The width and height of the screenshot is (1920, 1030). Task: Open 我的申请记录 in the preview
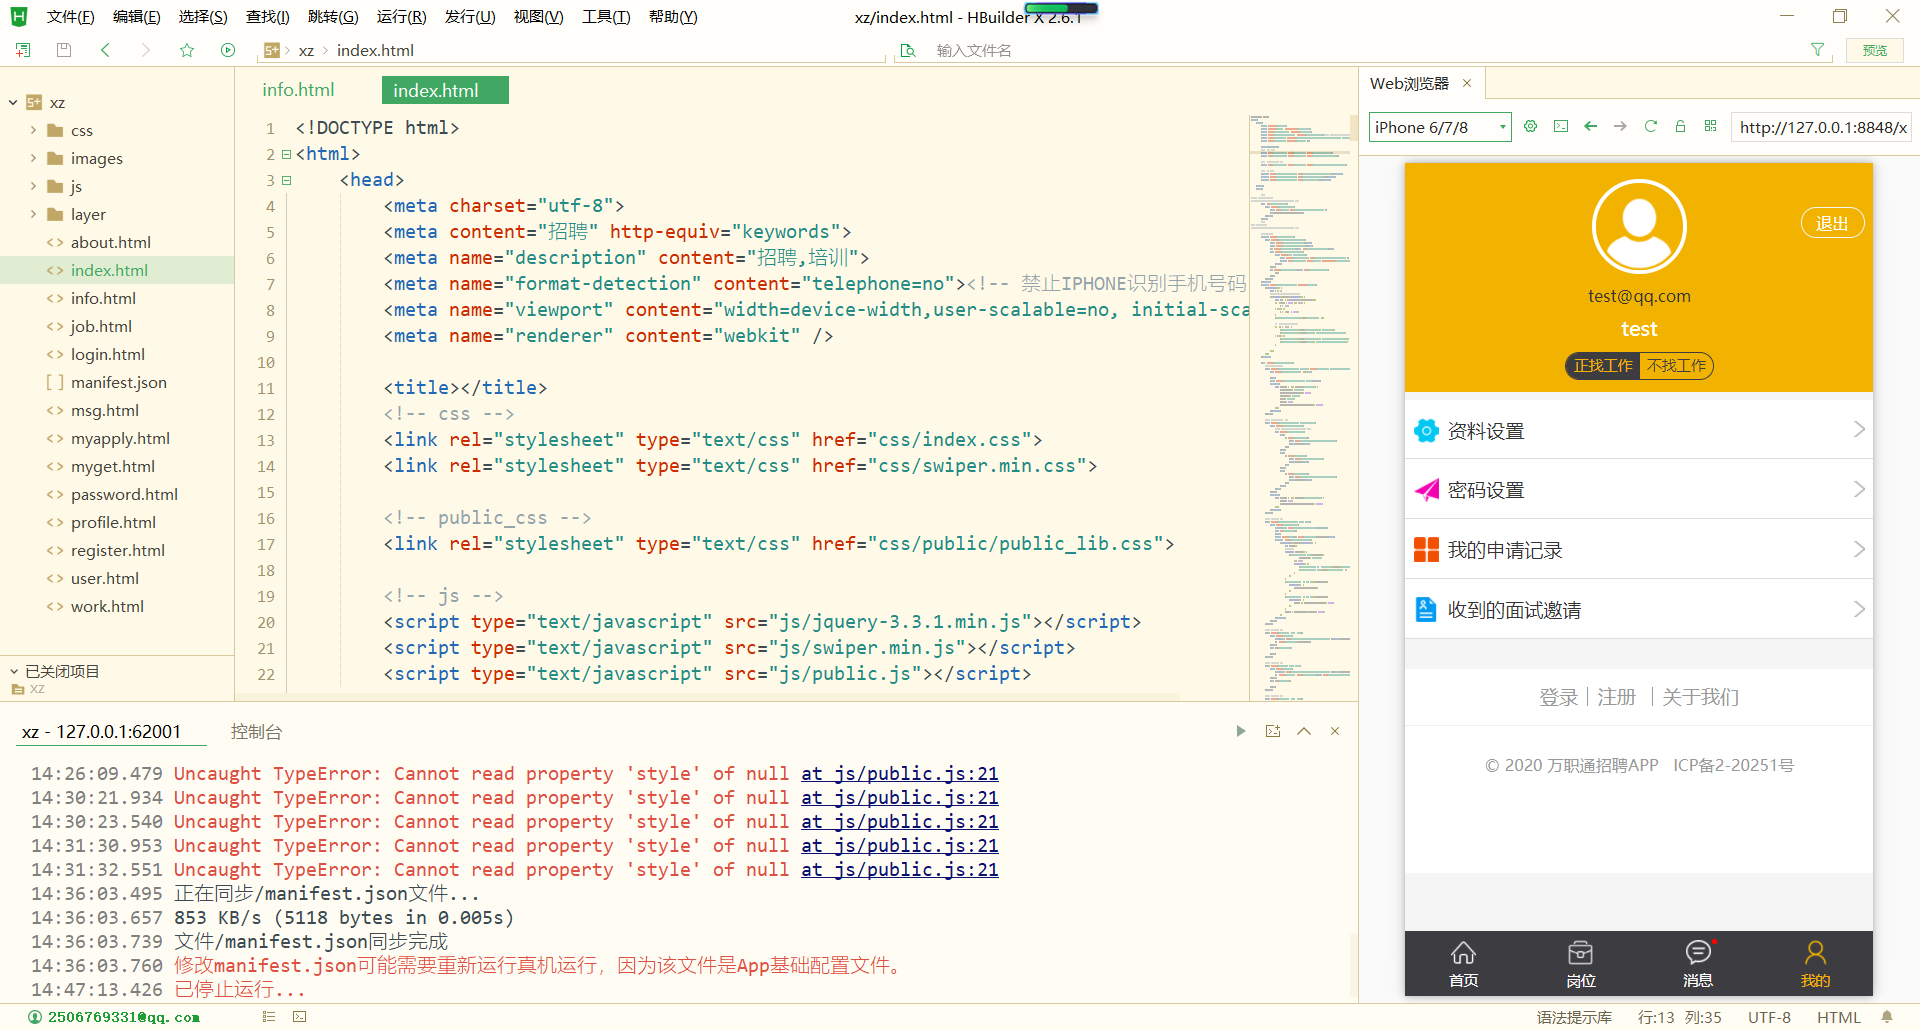(x=1639, y=549)
